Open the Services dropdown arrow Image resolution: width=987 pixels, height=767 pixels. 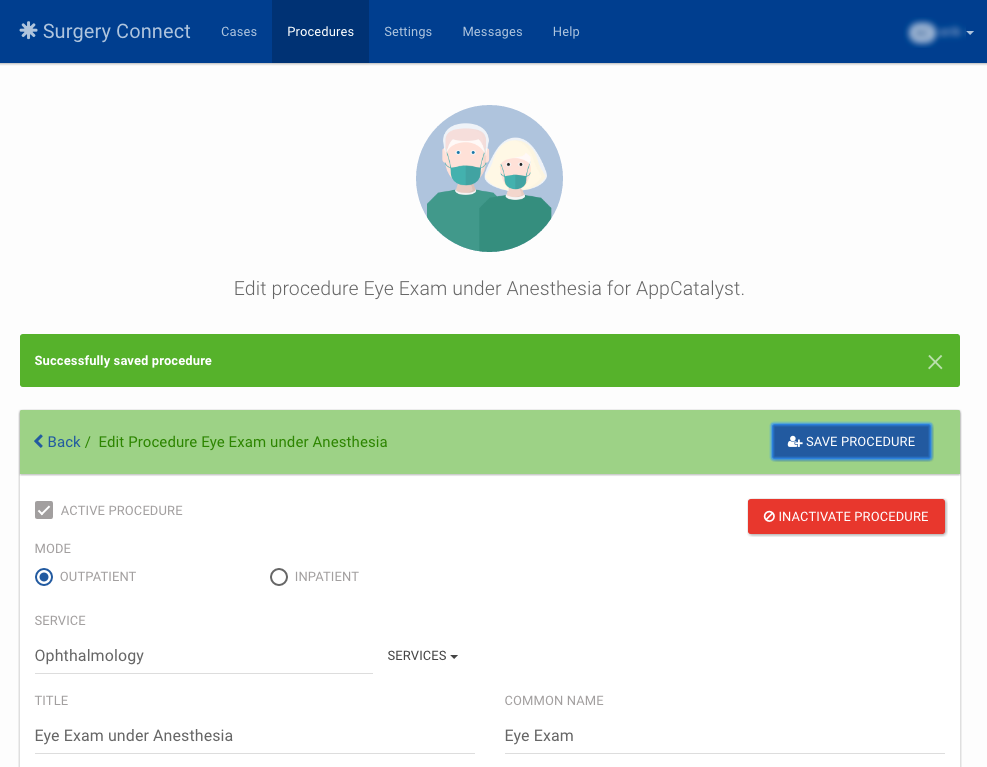click(x=453, y=656)
